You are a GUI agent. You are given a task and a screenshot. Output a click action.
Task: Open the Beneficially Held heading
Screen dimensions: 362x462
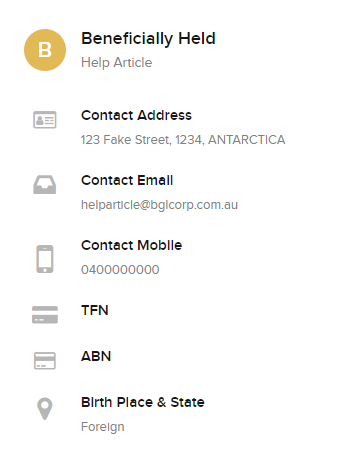[x=148, y=39]
